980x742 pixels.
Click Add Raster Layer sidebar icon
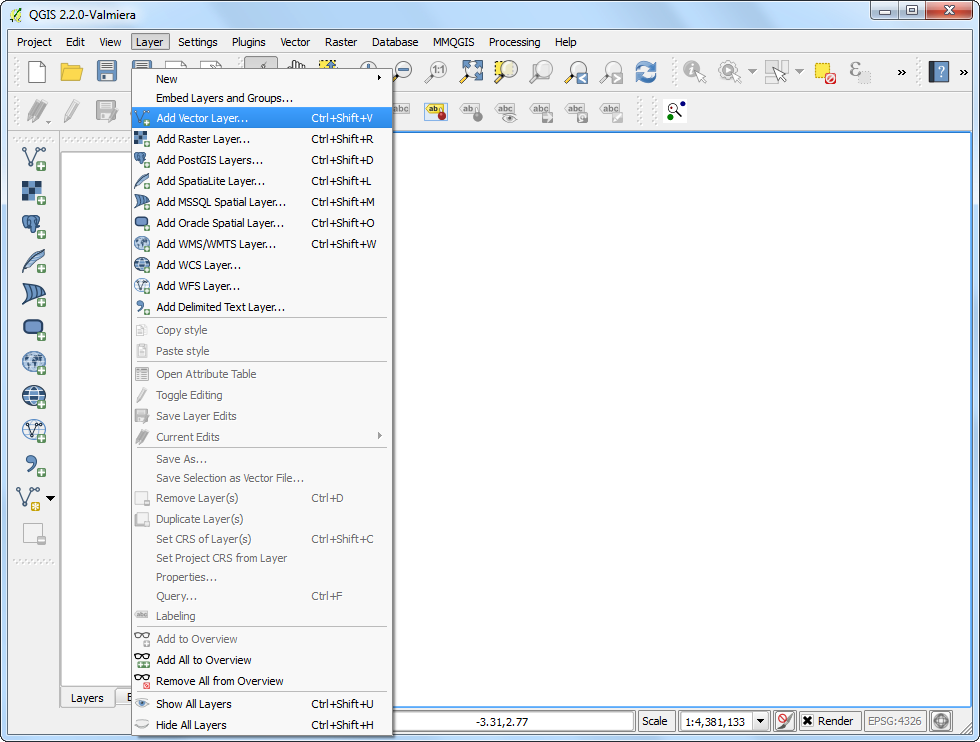pyautogui.click(x=34, y=193)
